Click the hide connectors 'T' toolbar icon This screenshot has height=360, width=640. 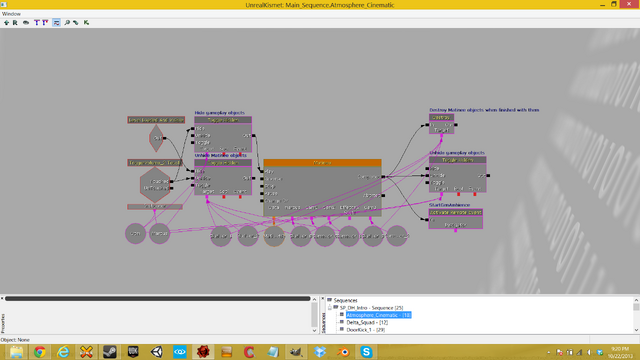point(36,23)
